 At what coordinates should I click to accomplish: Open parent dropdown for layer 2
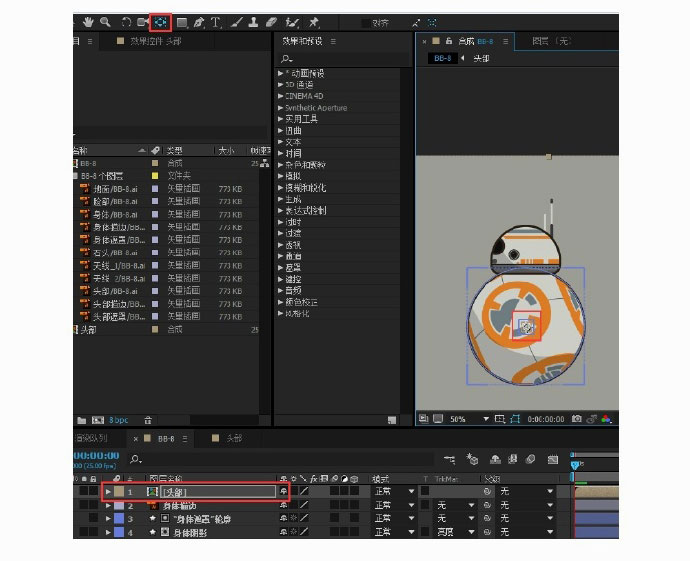click(526, 506)
